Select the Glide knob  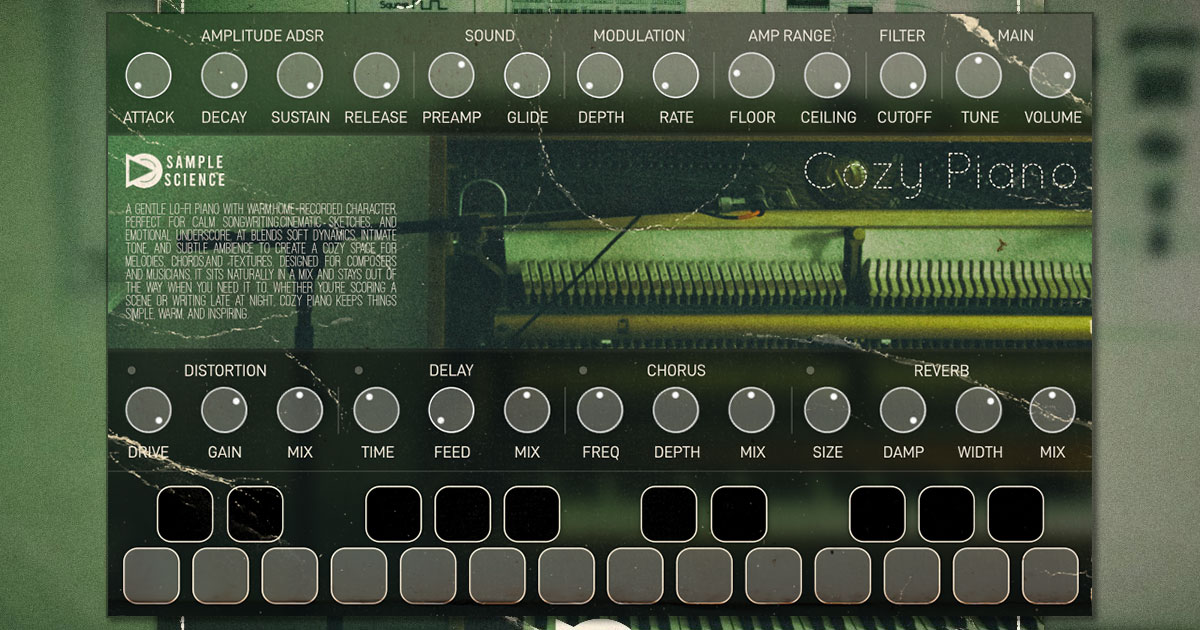[x=527, y=76]
